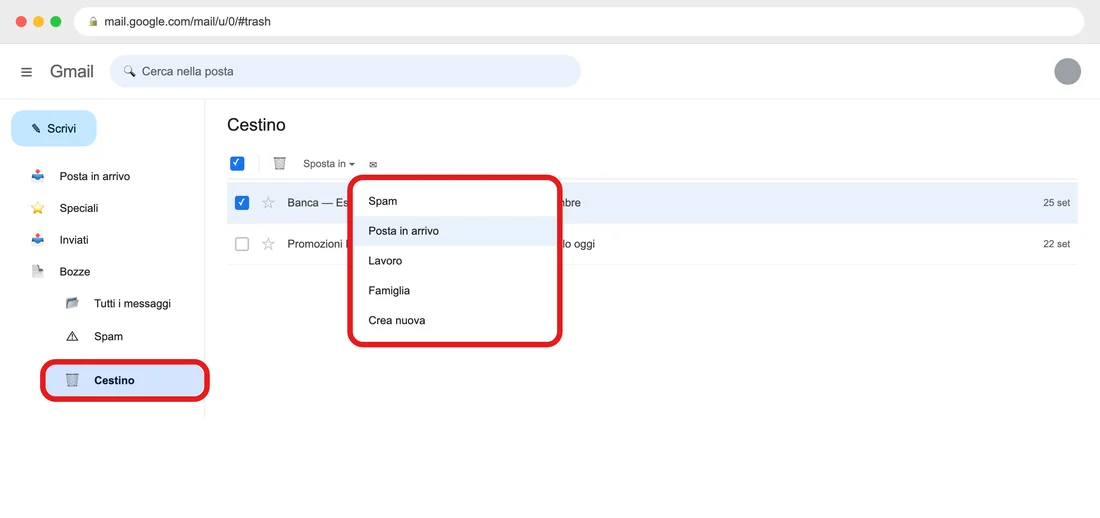Click the trash icon in toolbar
This screenshot has height=518, width=1100.
[279, 164]
